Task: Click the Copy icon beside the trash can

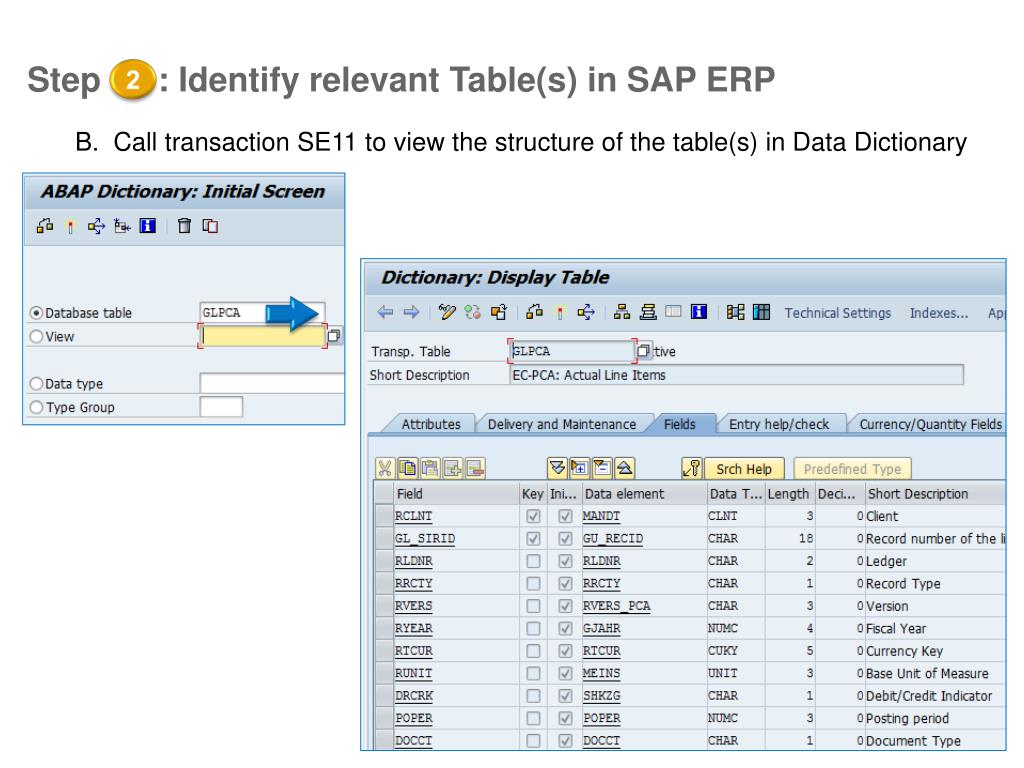Action: 210,226
